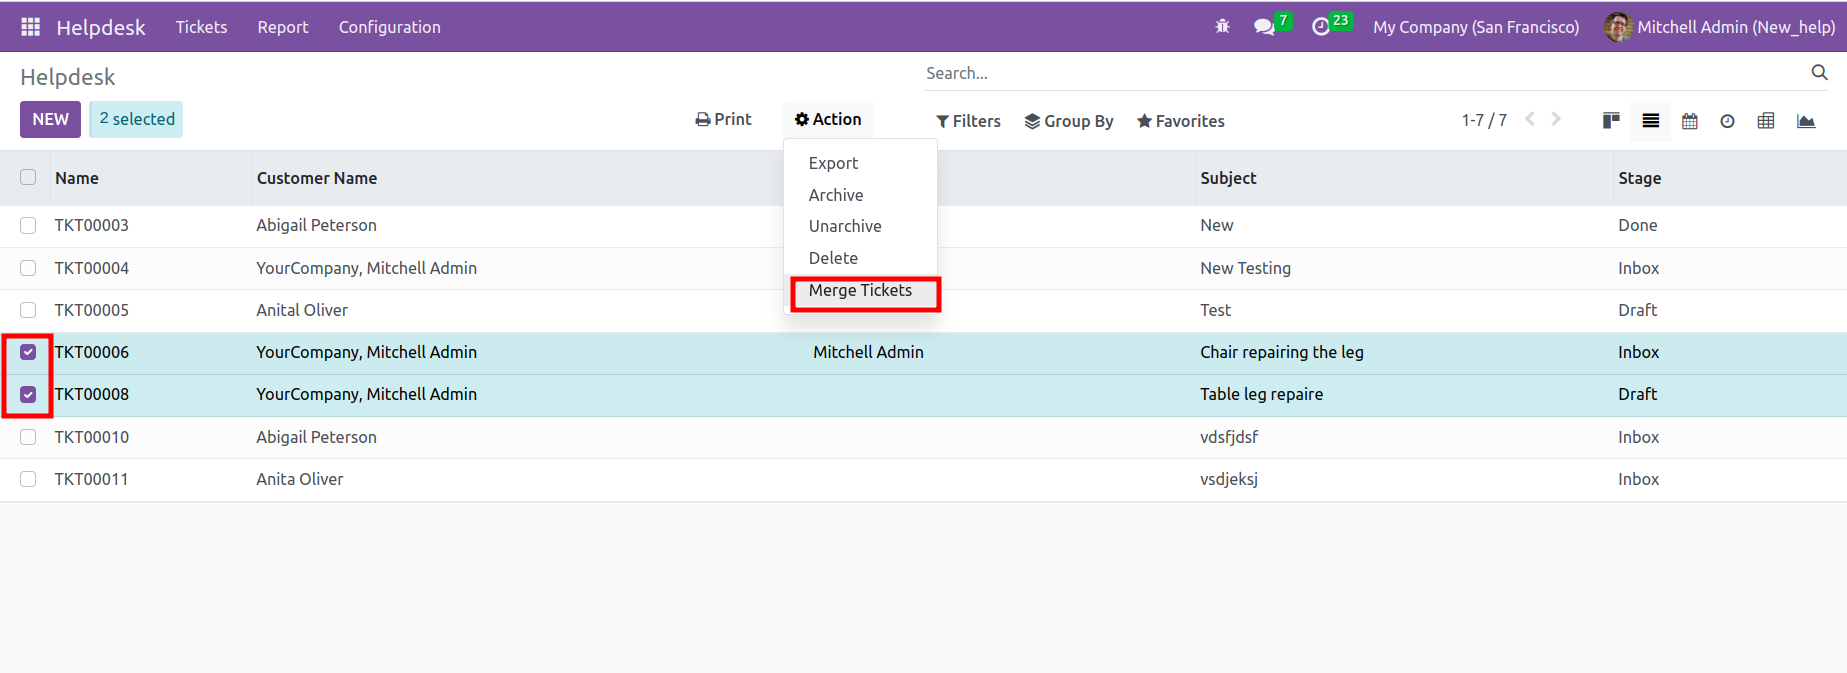The image size is (1847, 673).
Task: Switch to Calendar view
Action: pos(1690,121)
